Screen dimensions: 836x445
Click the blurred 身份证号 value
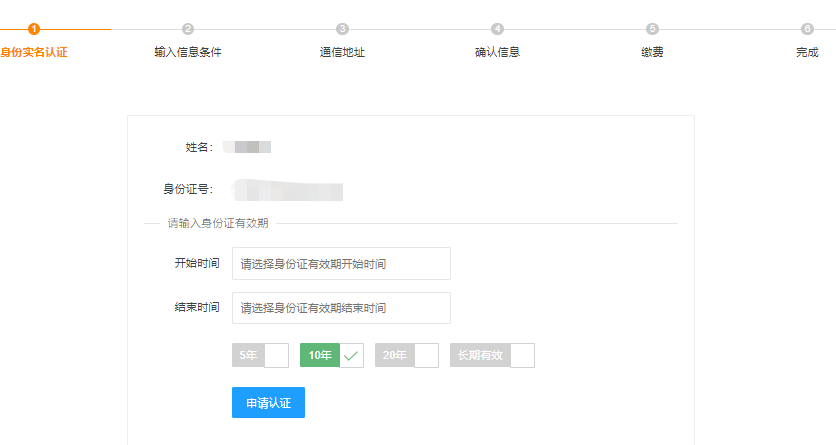[x=288, y=189]
